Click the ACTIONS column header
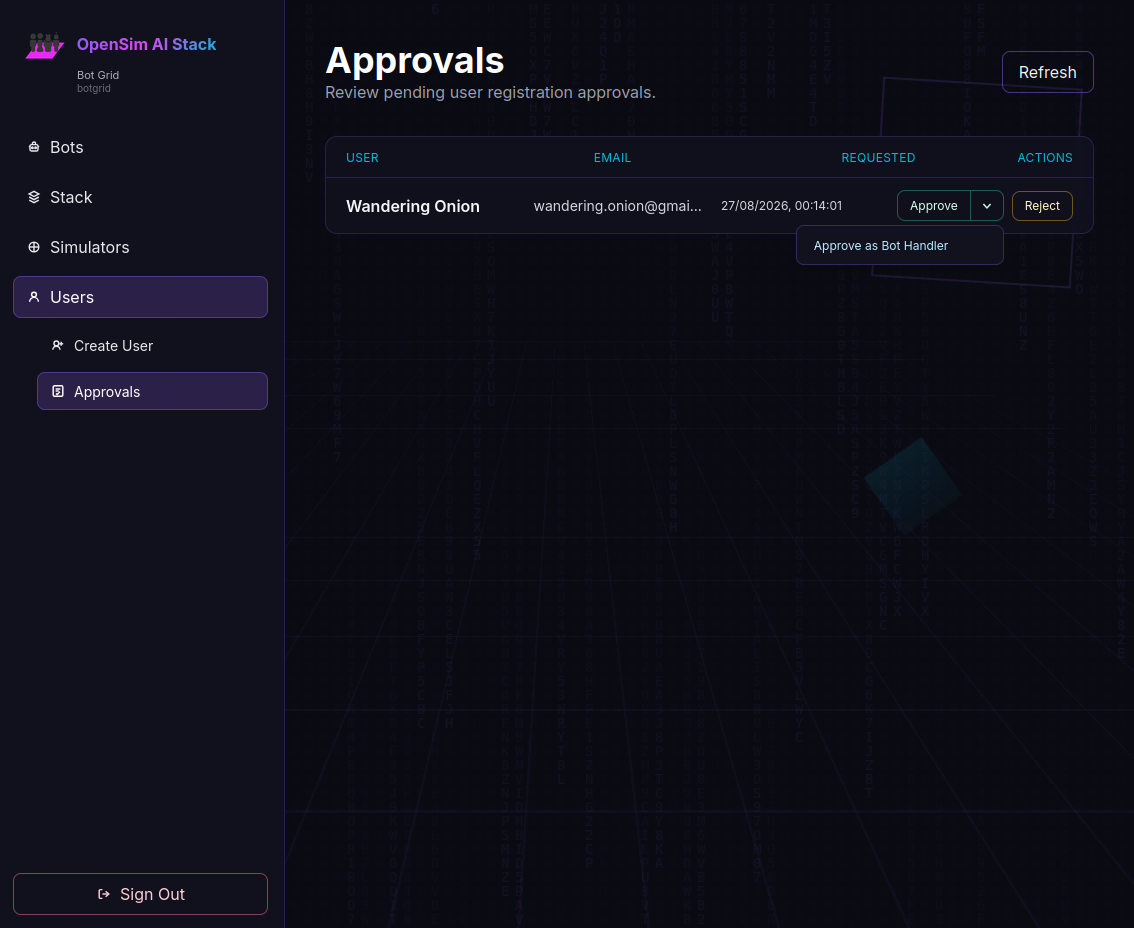This screenshot has width=1134, height=928. tap(1044, 158)
